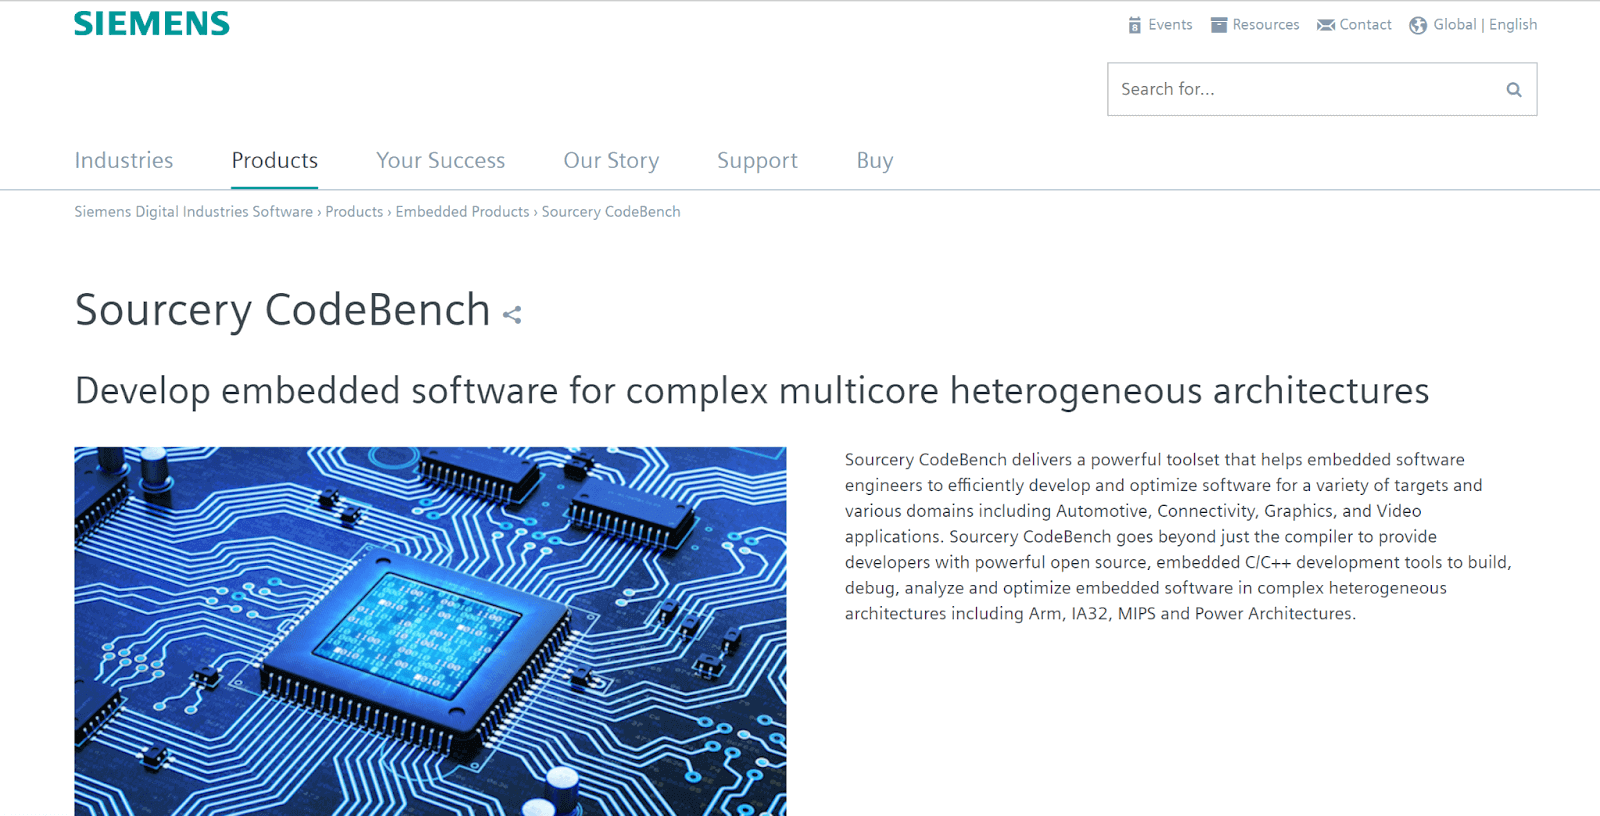Focus the 'Search for...' input field
The height and width of the screenshot is (816, 1600).
[x=1300, y=90]
